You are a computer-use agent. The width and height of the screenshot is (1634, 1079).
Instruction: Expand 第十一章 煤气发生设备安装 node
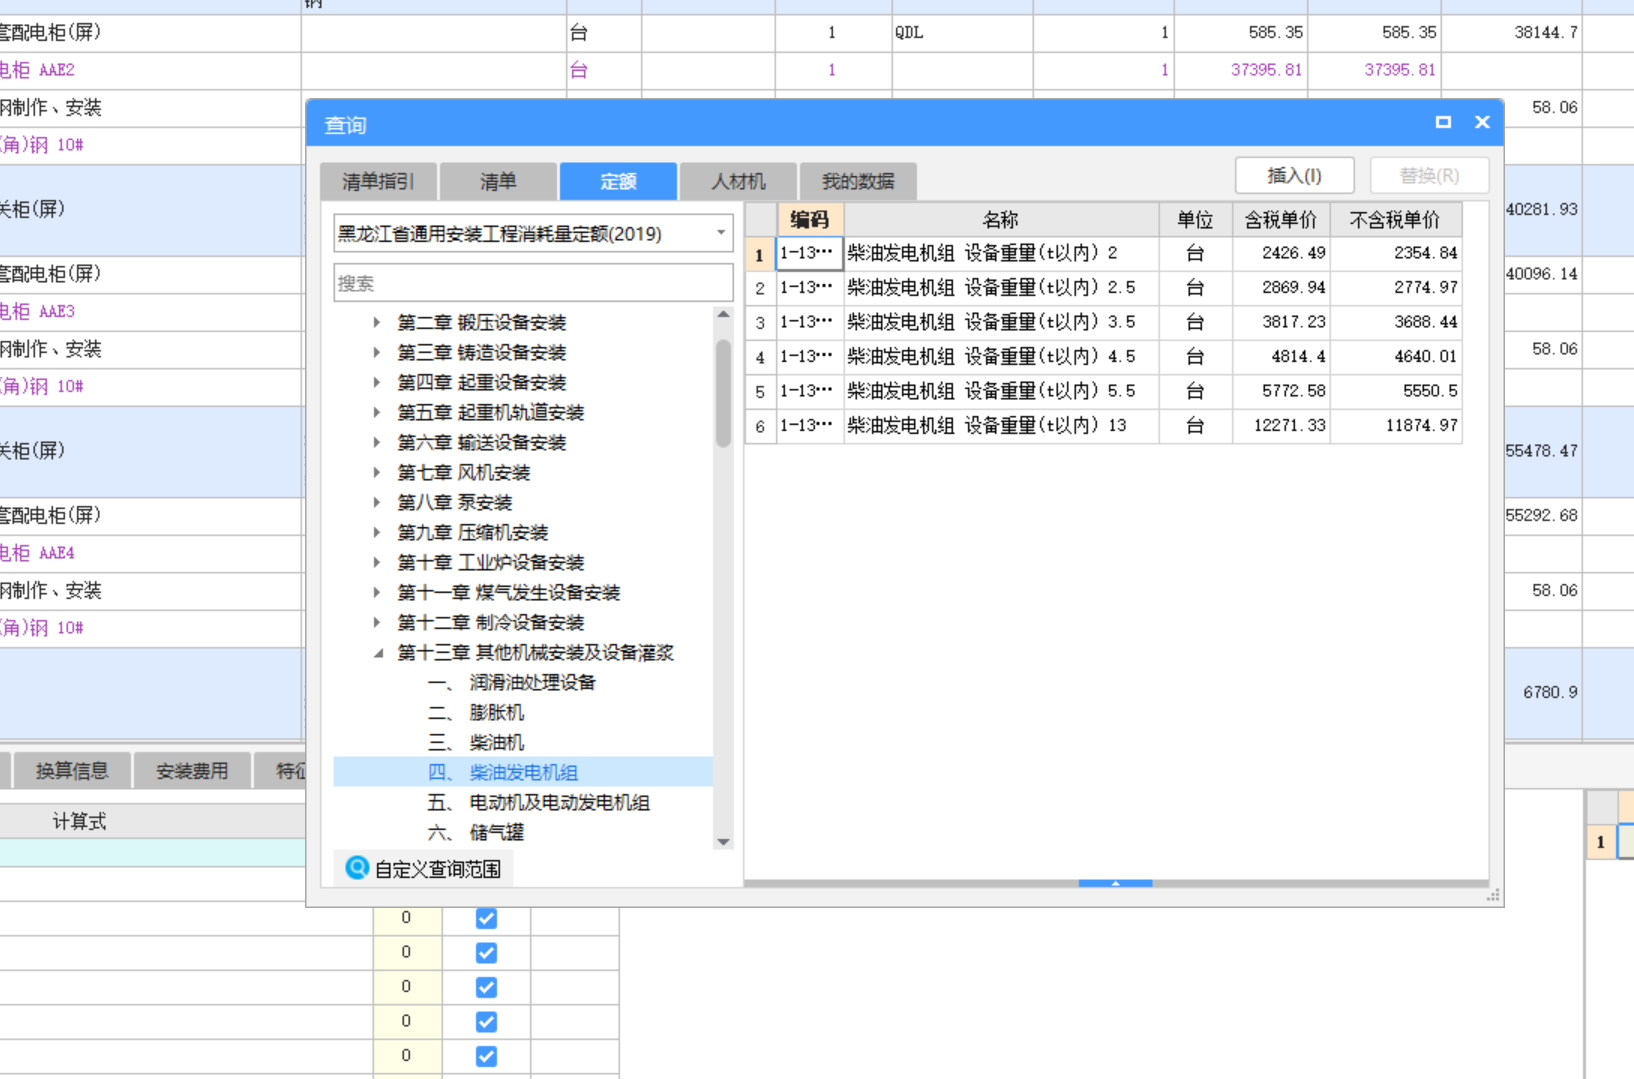(377, 592)
